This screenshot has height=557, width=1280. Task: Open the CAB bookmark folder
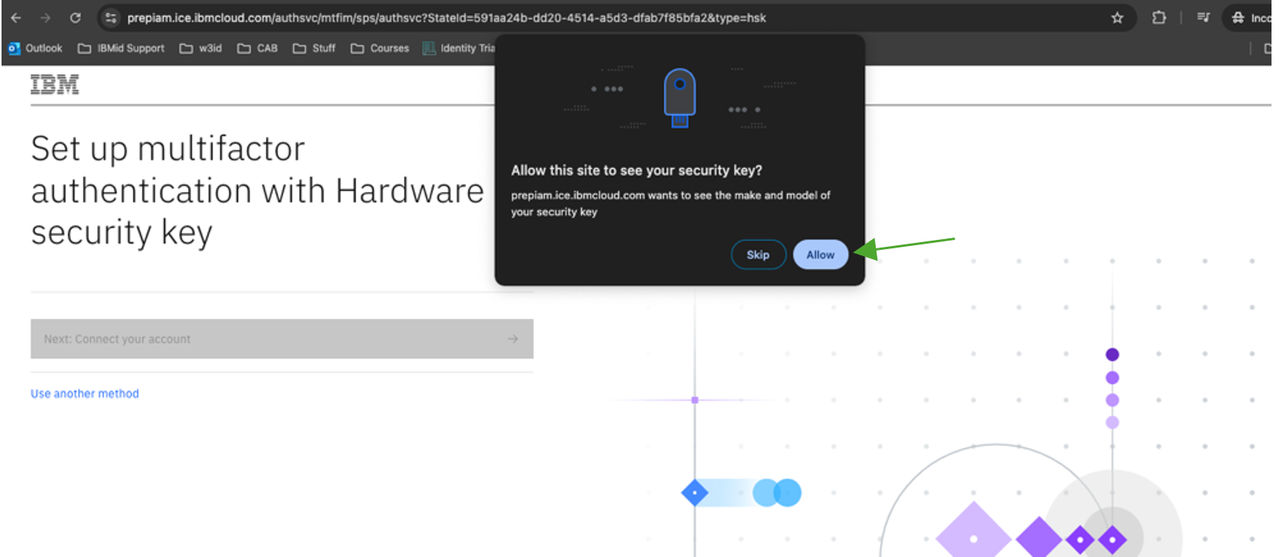pos(257,48)
